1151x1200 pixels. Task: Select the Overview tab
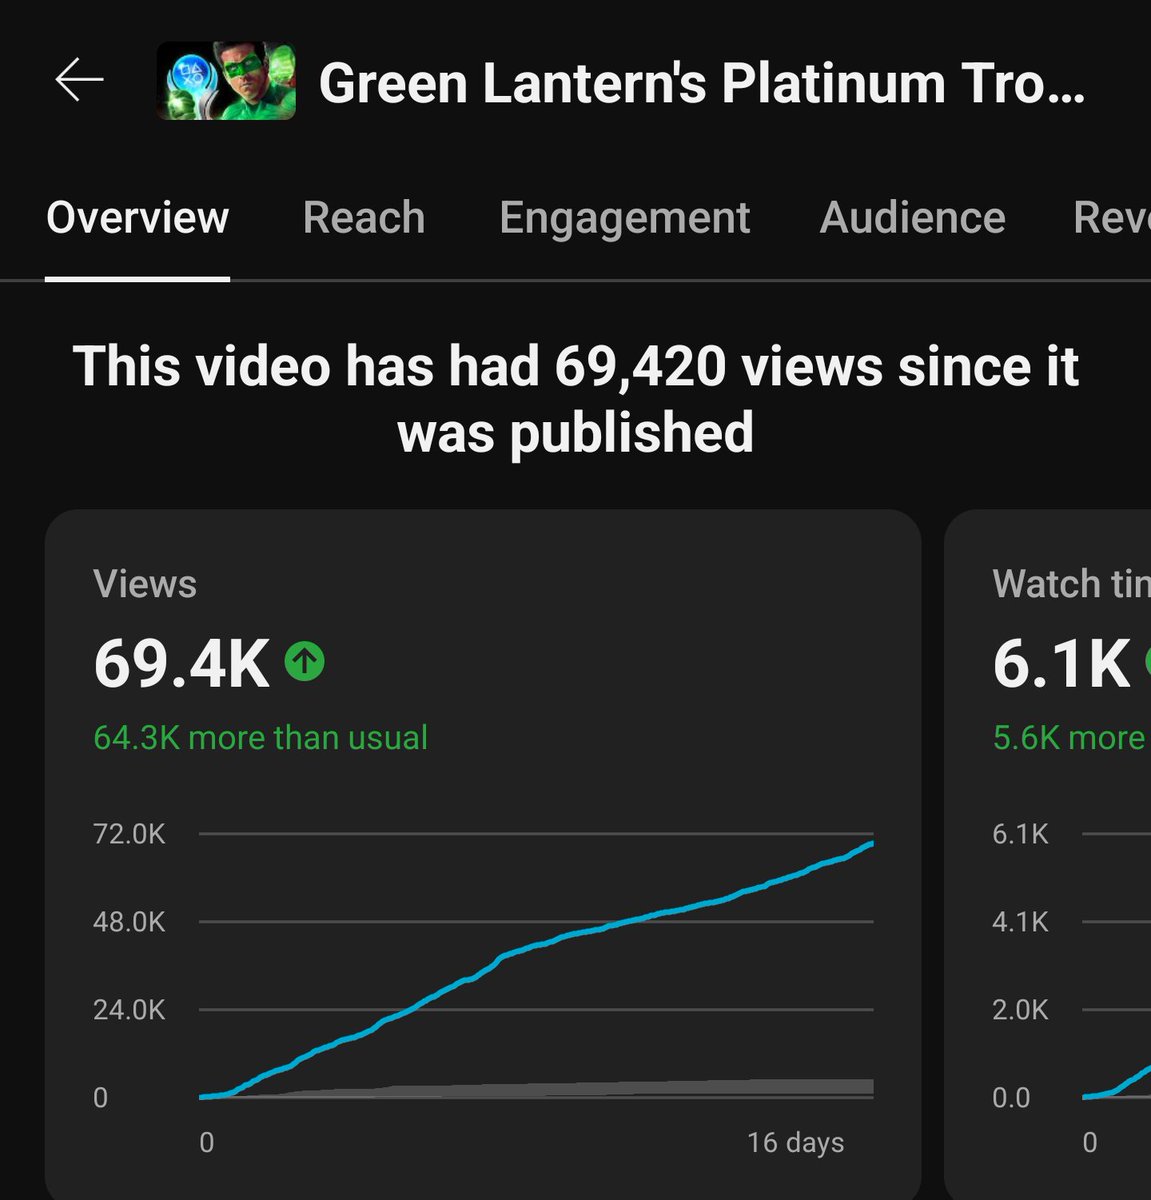pos(138,217)
